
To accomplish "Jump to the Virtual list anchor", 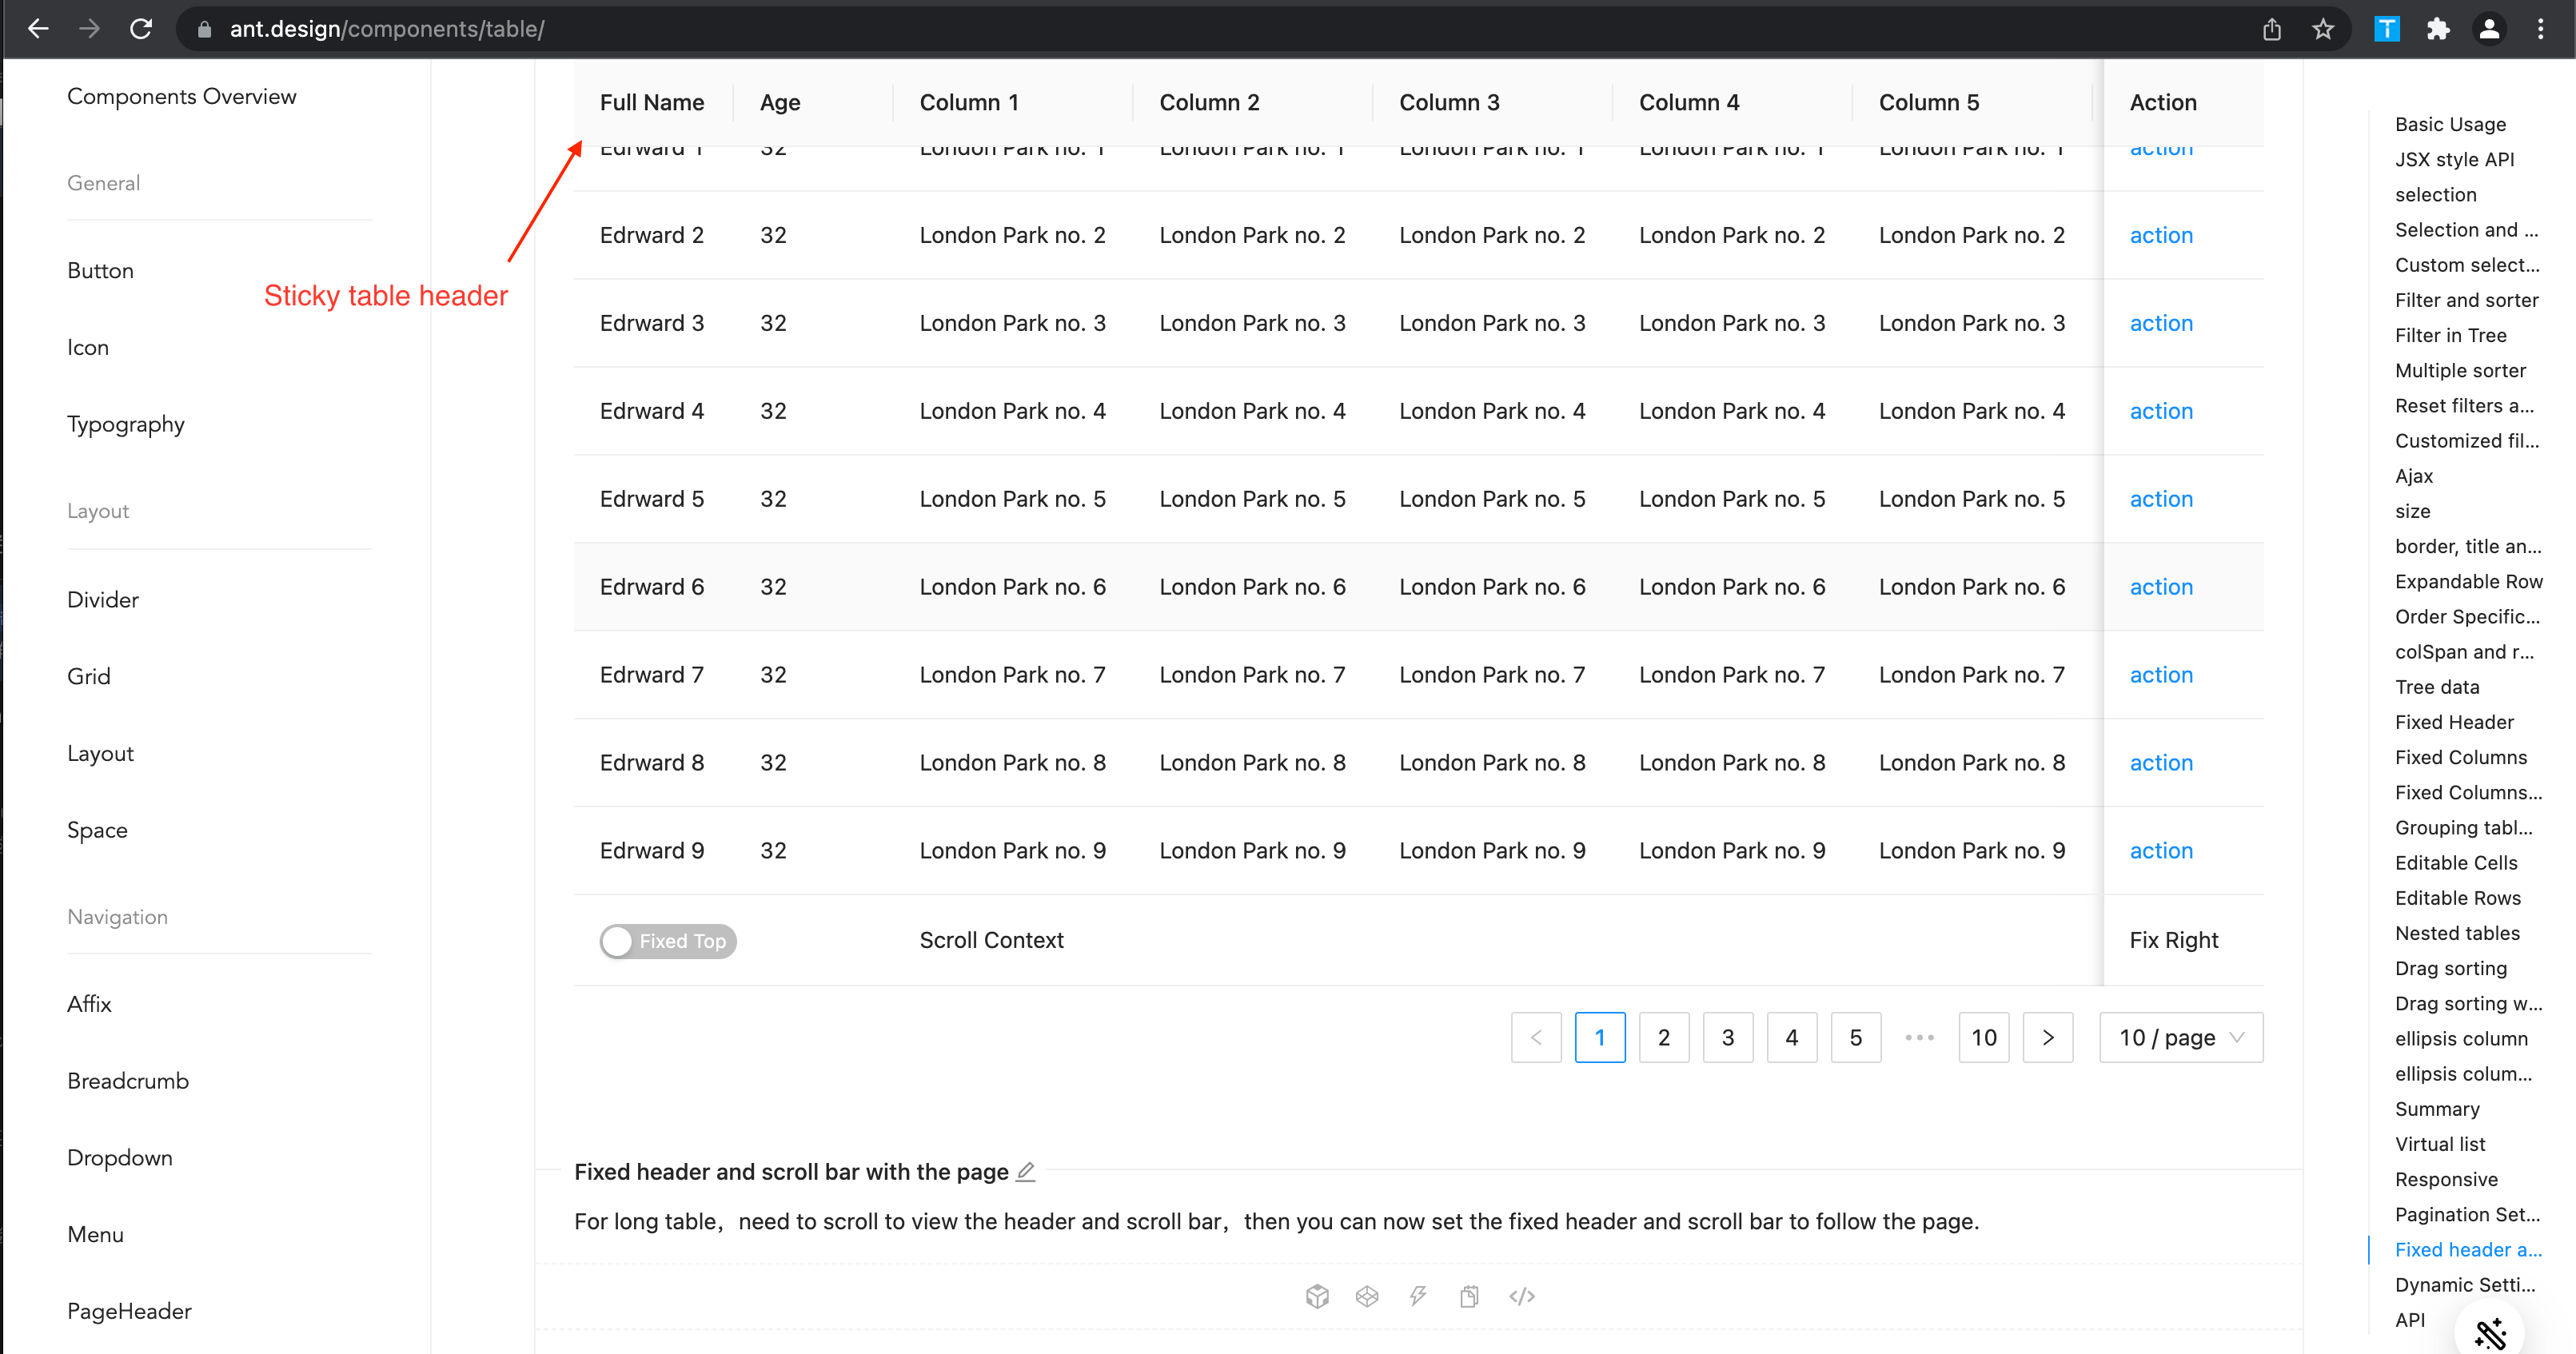I will (x=2440, y=1144).
